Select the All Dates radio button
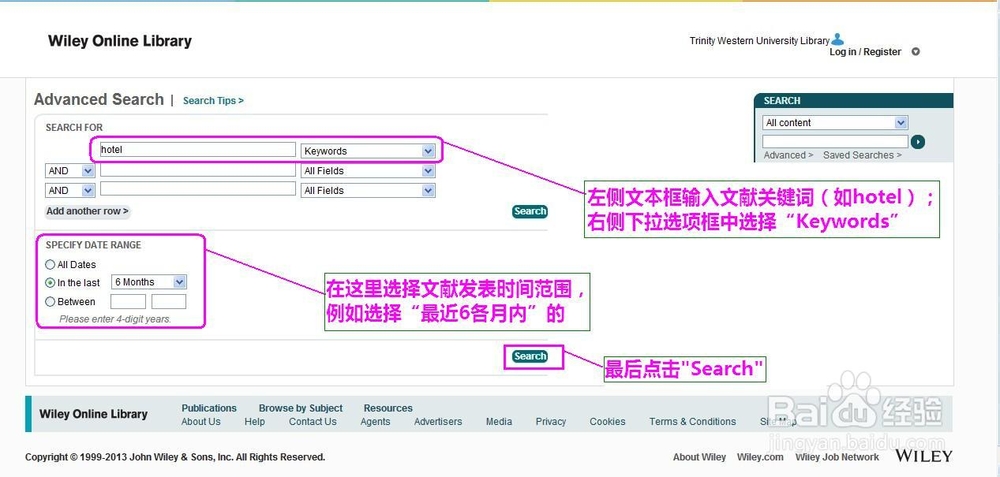The width and height of the screenshot is (1000, 477). pyautogui.click(x=50, y=265)
